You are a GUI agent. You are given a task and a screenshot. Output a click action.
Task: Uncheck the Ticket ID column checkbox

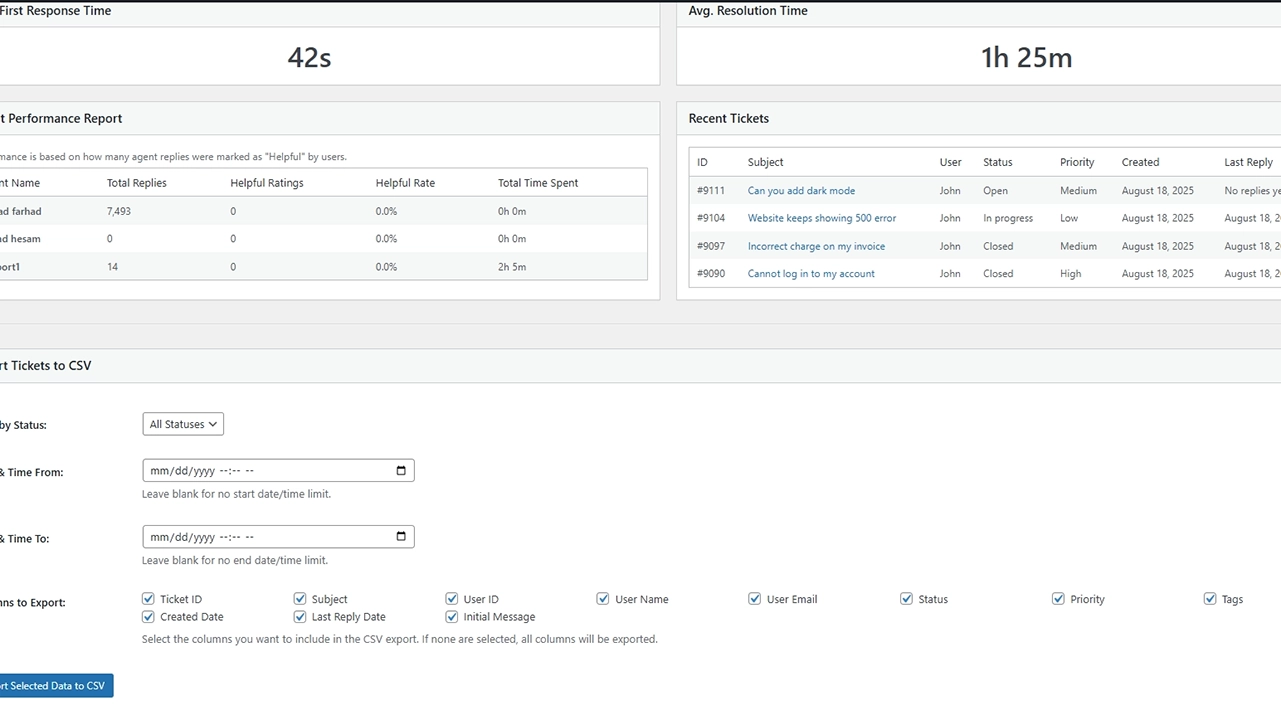coord(149,599)
